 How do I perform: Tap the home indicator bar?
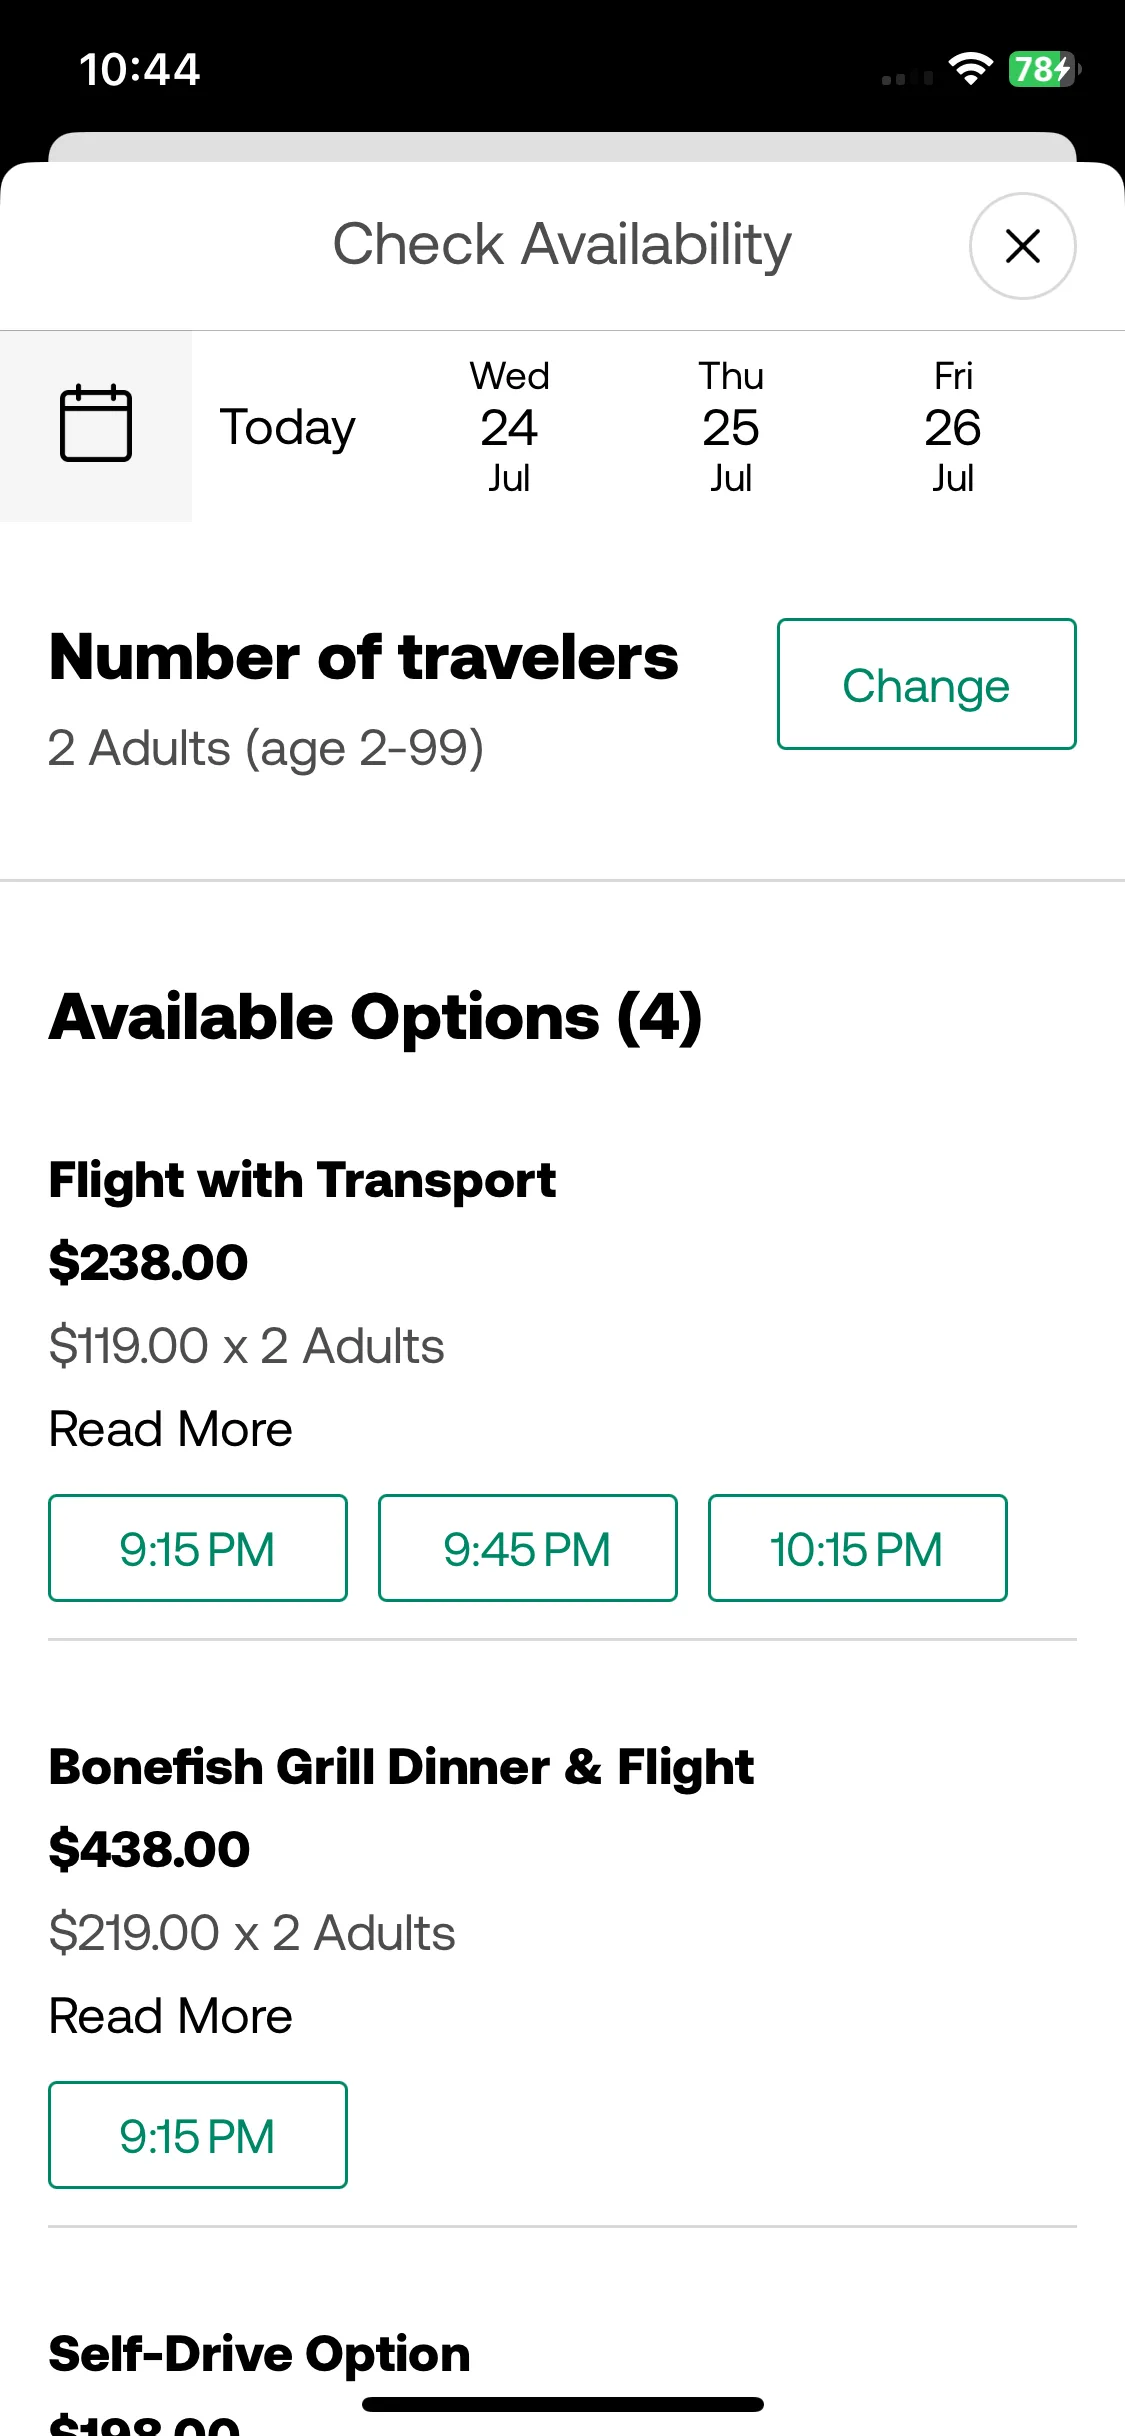point(563,2404)
